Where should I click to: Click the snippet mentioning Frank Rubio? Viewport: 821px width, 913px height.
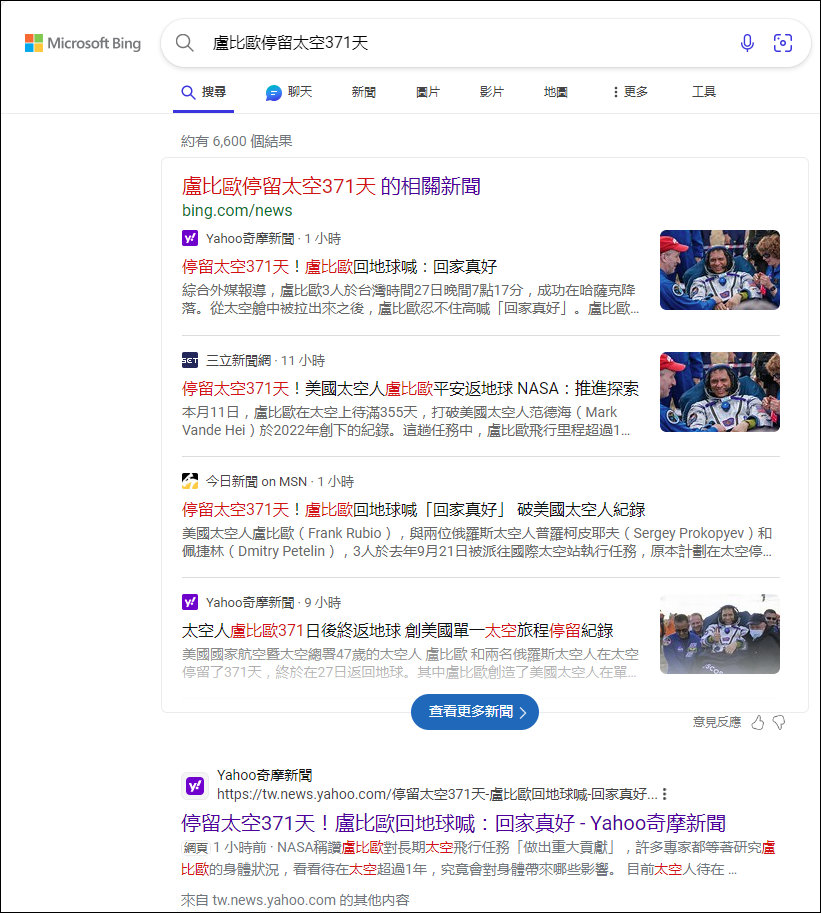[477, 542]
